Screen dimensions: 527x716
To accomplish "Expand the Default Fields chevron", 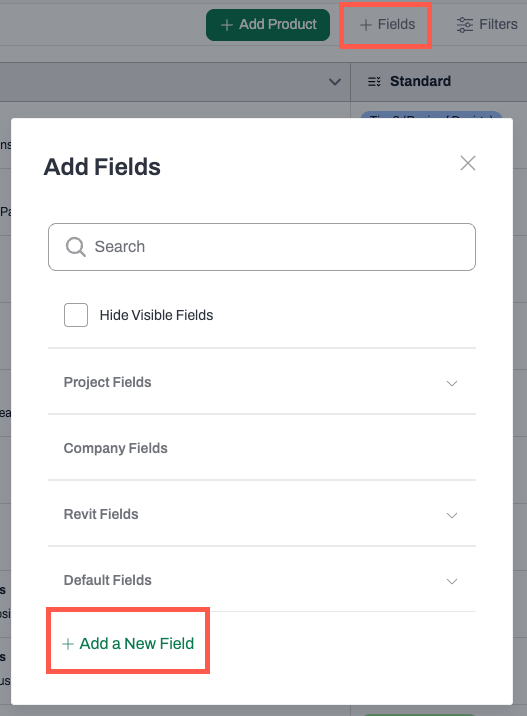I will click(452, 581).
